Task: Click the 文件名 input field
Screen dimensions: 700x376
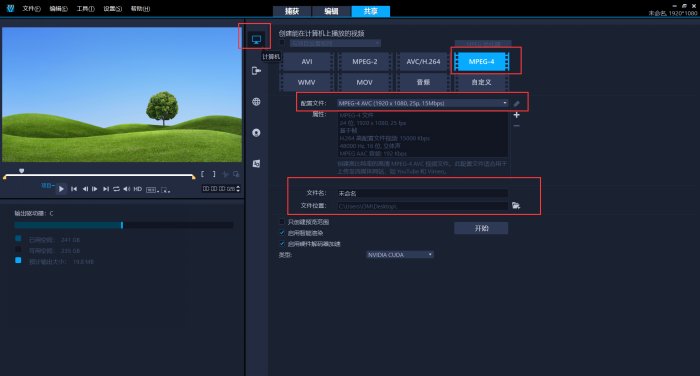Action: (x=422, y=193)
